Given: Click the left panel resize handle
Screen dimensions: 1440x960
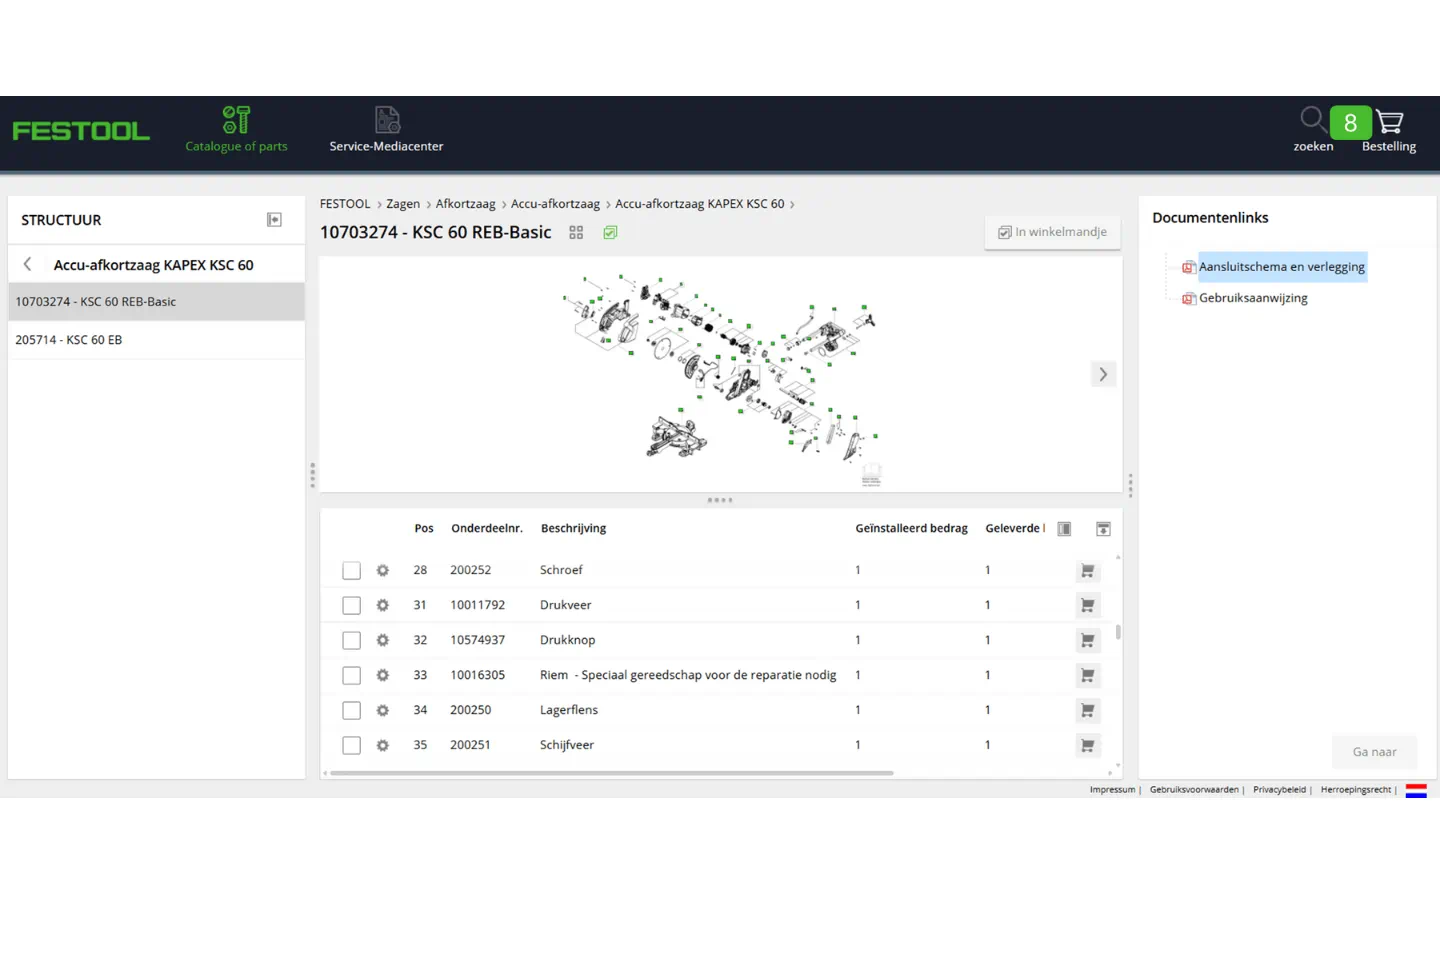Looking at the screenshot, I should [x=312, y=475].
